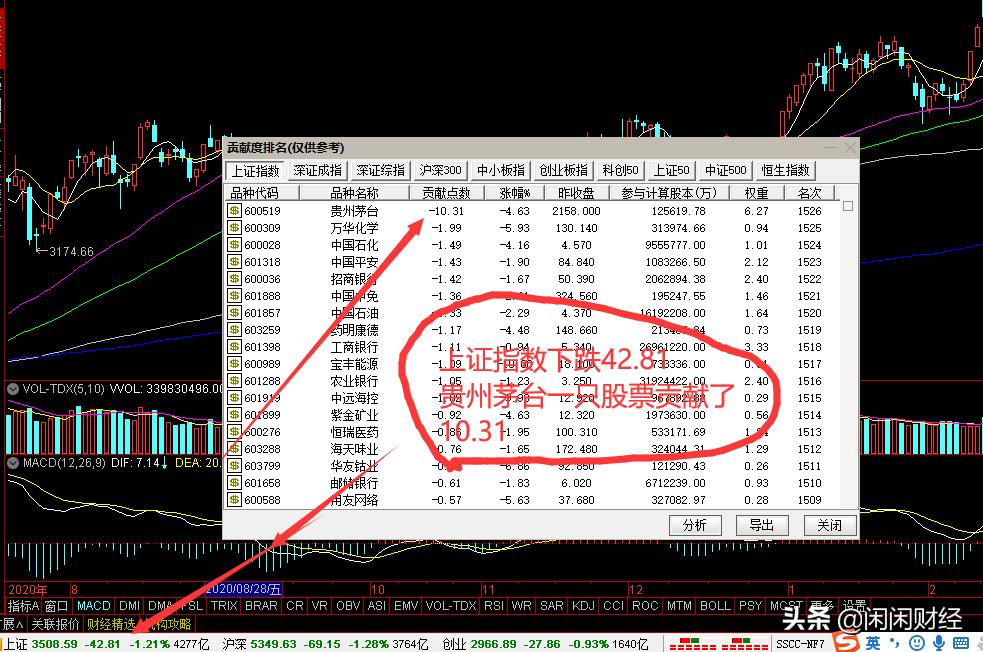
Task: Select the TRIX indicator tab
Action: coord(224,606)
